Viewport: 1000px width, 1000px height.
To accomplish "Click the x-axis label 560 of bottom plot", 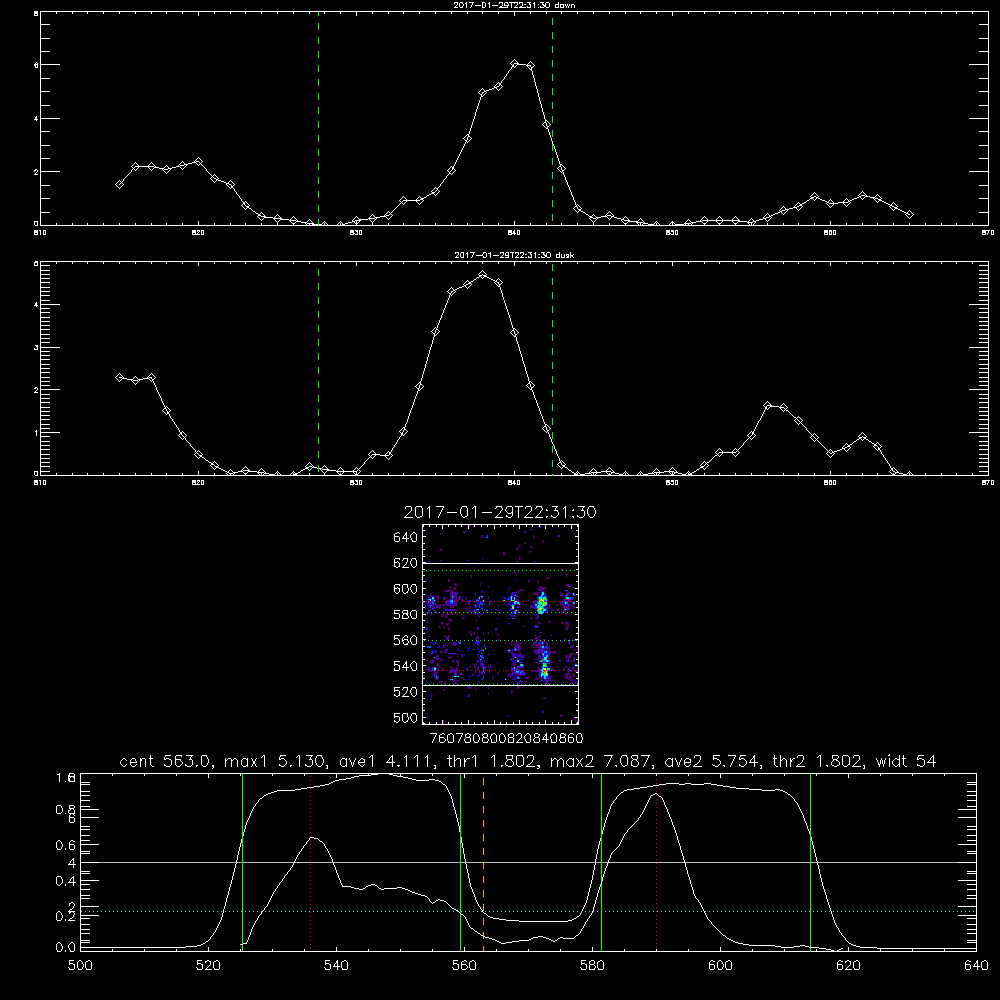I will click(x=464, y=966).
